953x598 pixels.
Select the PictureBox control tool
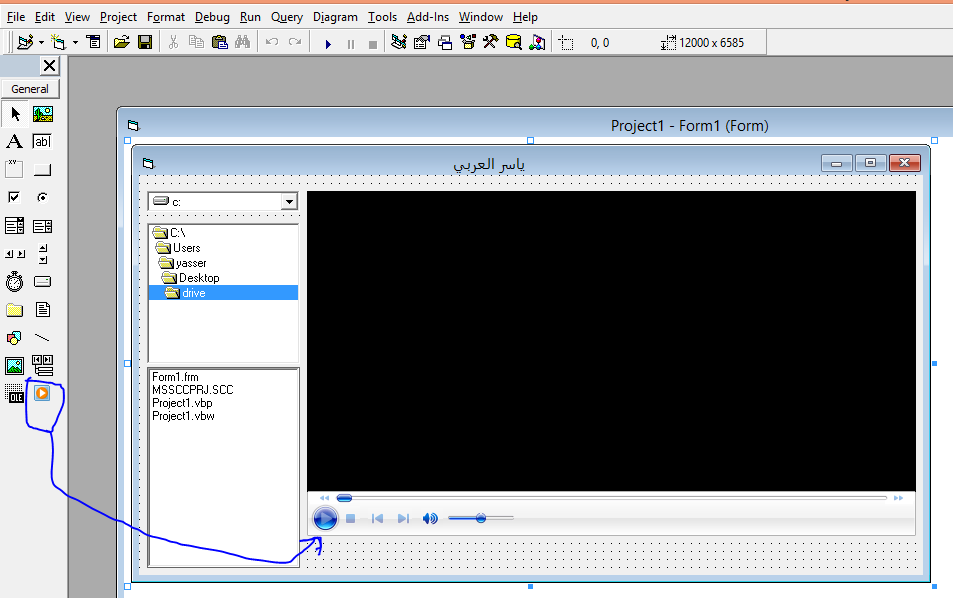coord(43,114)
